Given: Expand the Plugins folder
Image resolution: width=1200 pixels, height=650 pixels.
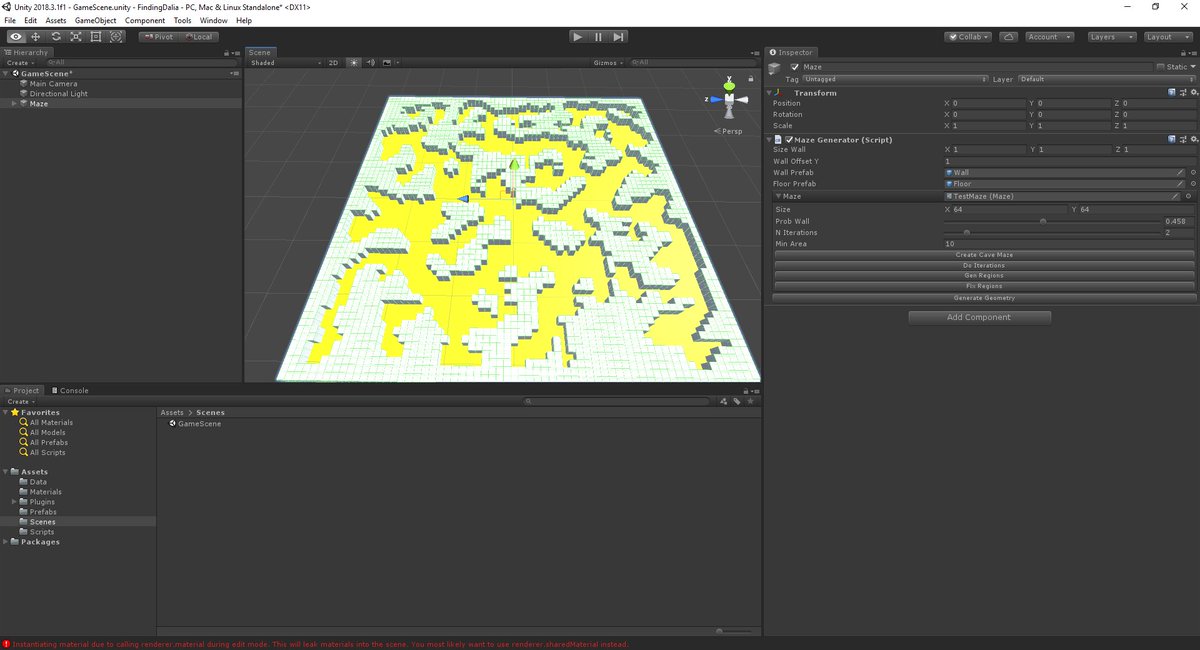Looking at the screenshot, I should point(14,501).
